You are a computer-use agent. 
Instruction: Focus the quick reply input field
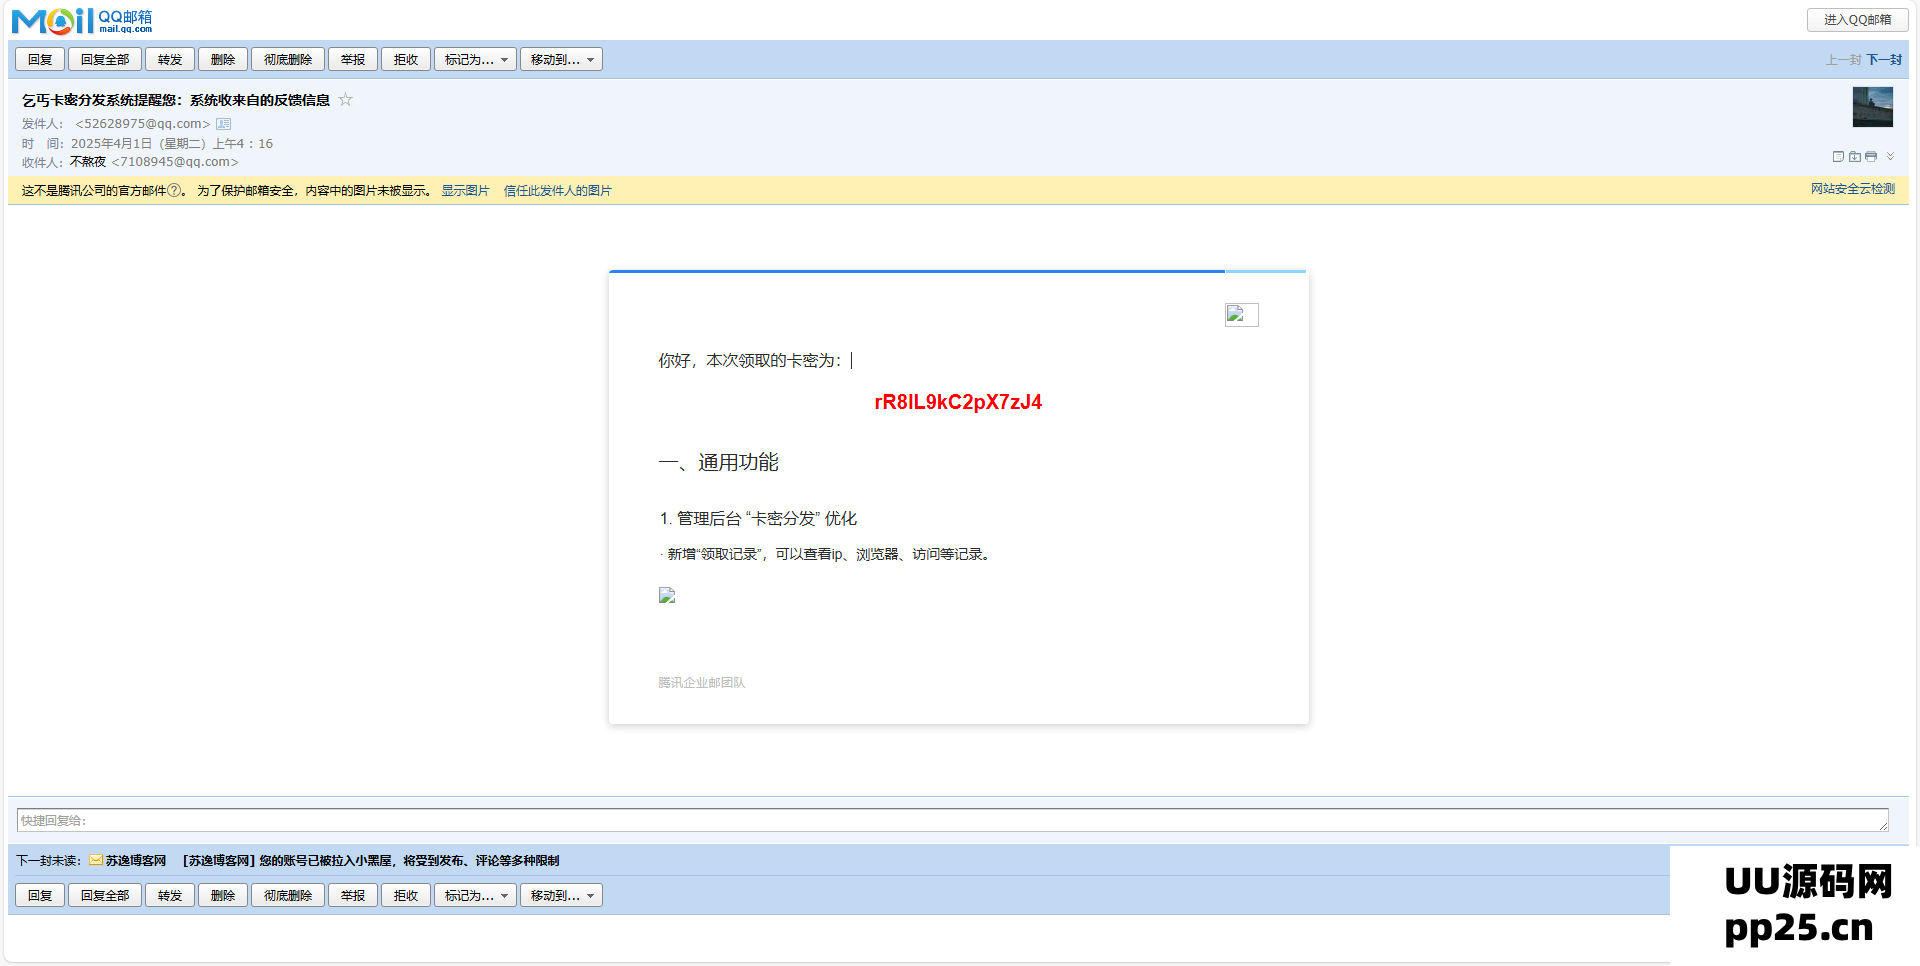point(952,820)
